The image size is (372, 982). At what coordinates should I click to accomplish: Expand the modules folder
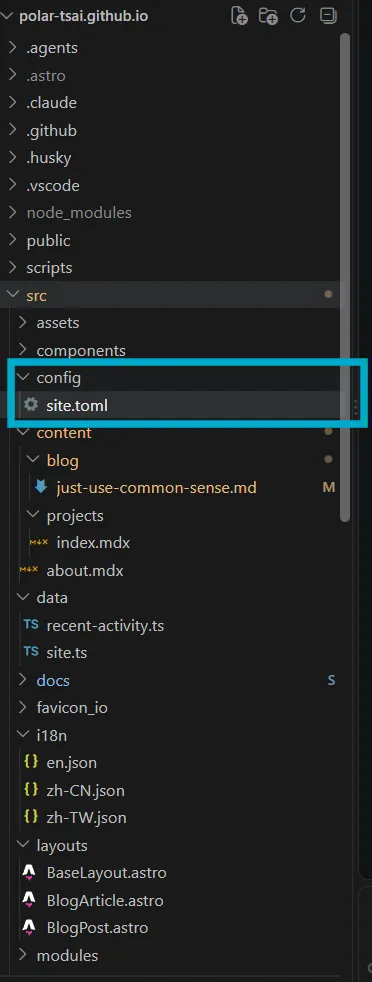point(23,955)
